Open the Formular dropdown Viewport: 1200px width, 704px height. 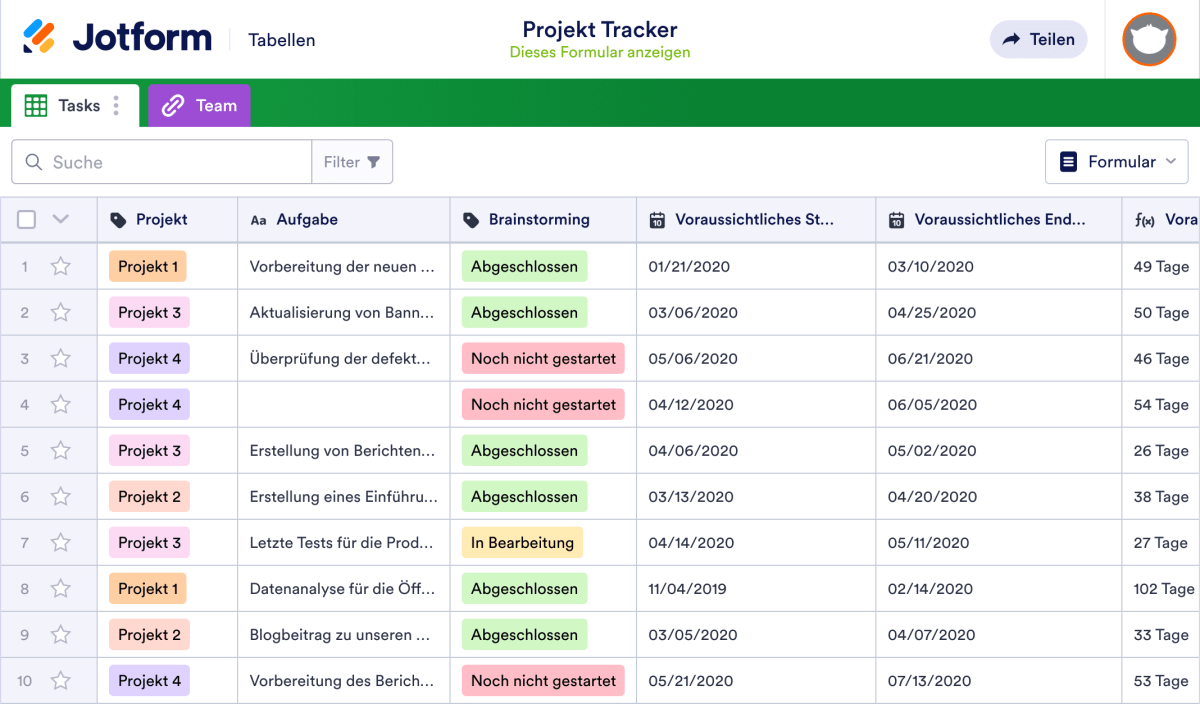tap(1116, 161)
